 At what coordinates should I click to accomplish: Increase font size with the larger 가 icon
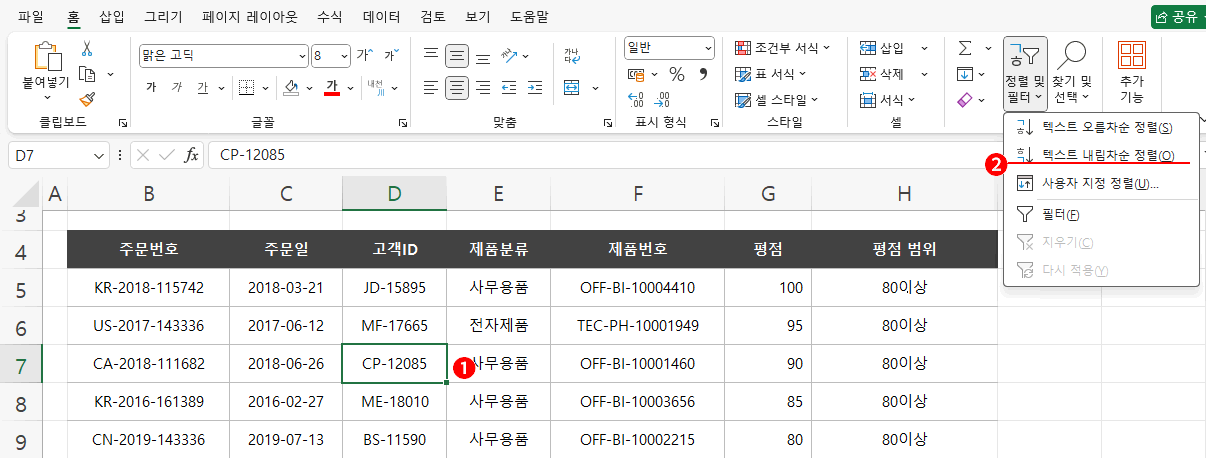coord(364,54)
